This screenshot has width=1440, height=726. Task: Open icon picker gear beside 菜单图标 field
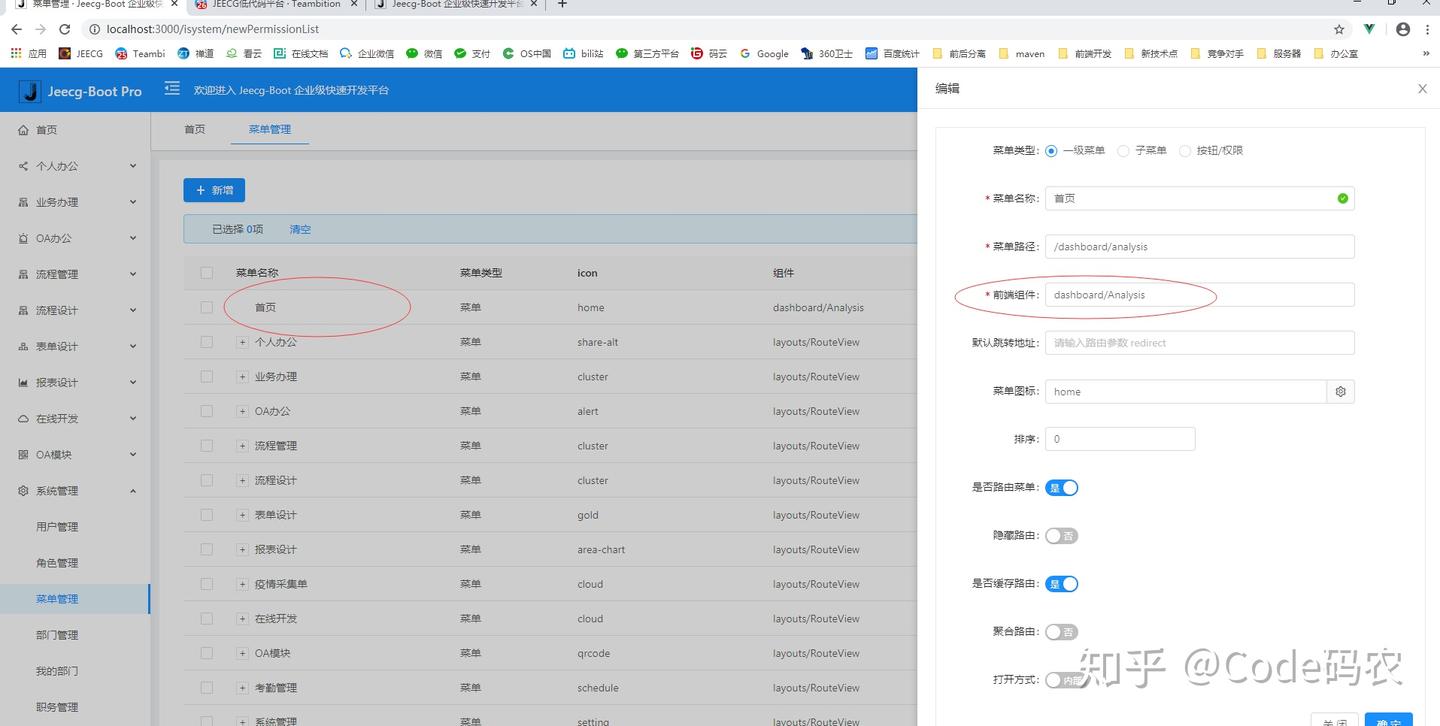1341,391
